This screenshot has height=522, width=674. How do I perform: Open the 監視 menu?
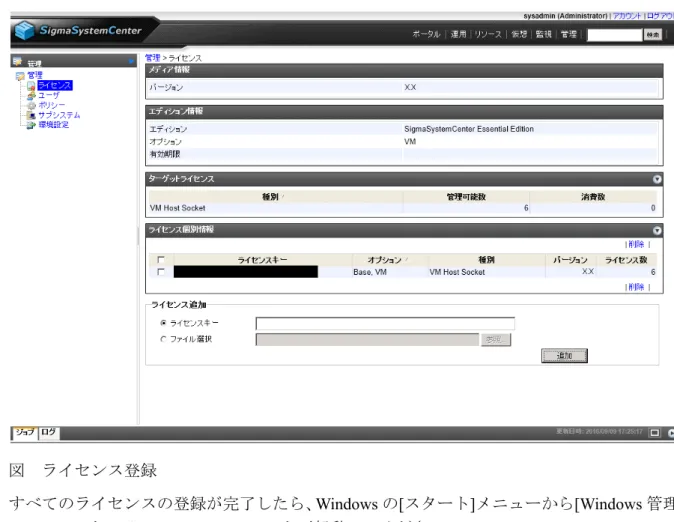click(543, 34)
